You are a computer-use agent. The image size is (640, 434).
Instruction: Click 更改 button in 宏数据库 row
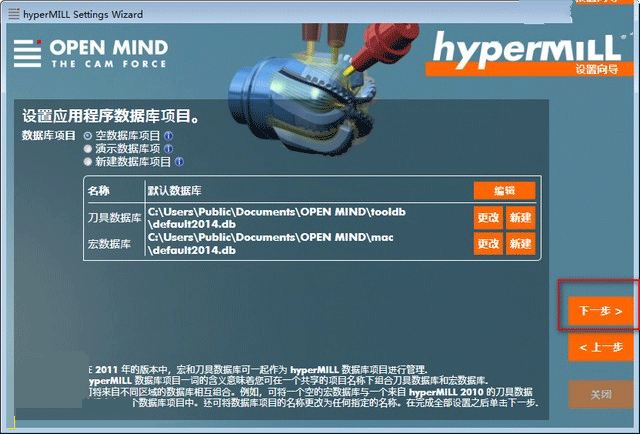[488, 244]
